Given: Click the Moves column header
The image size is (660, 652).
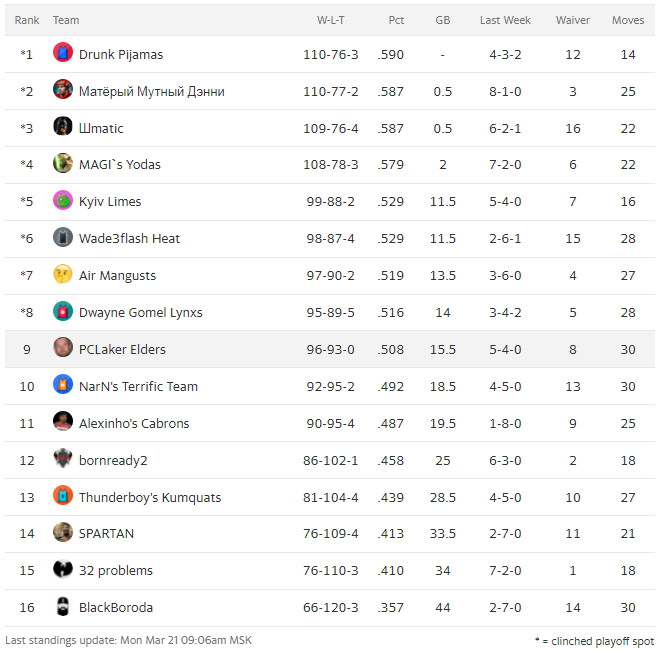Looking at the screenshot, I should pos(628,20).
